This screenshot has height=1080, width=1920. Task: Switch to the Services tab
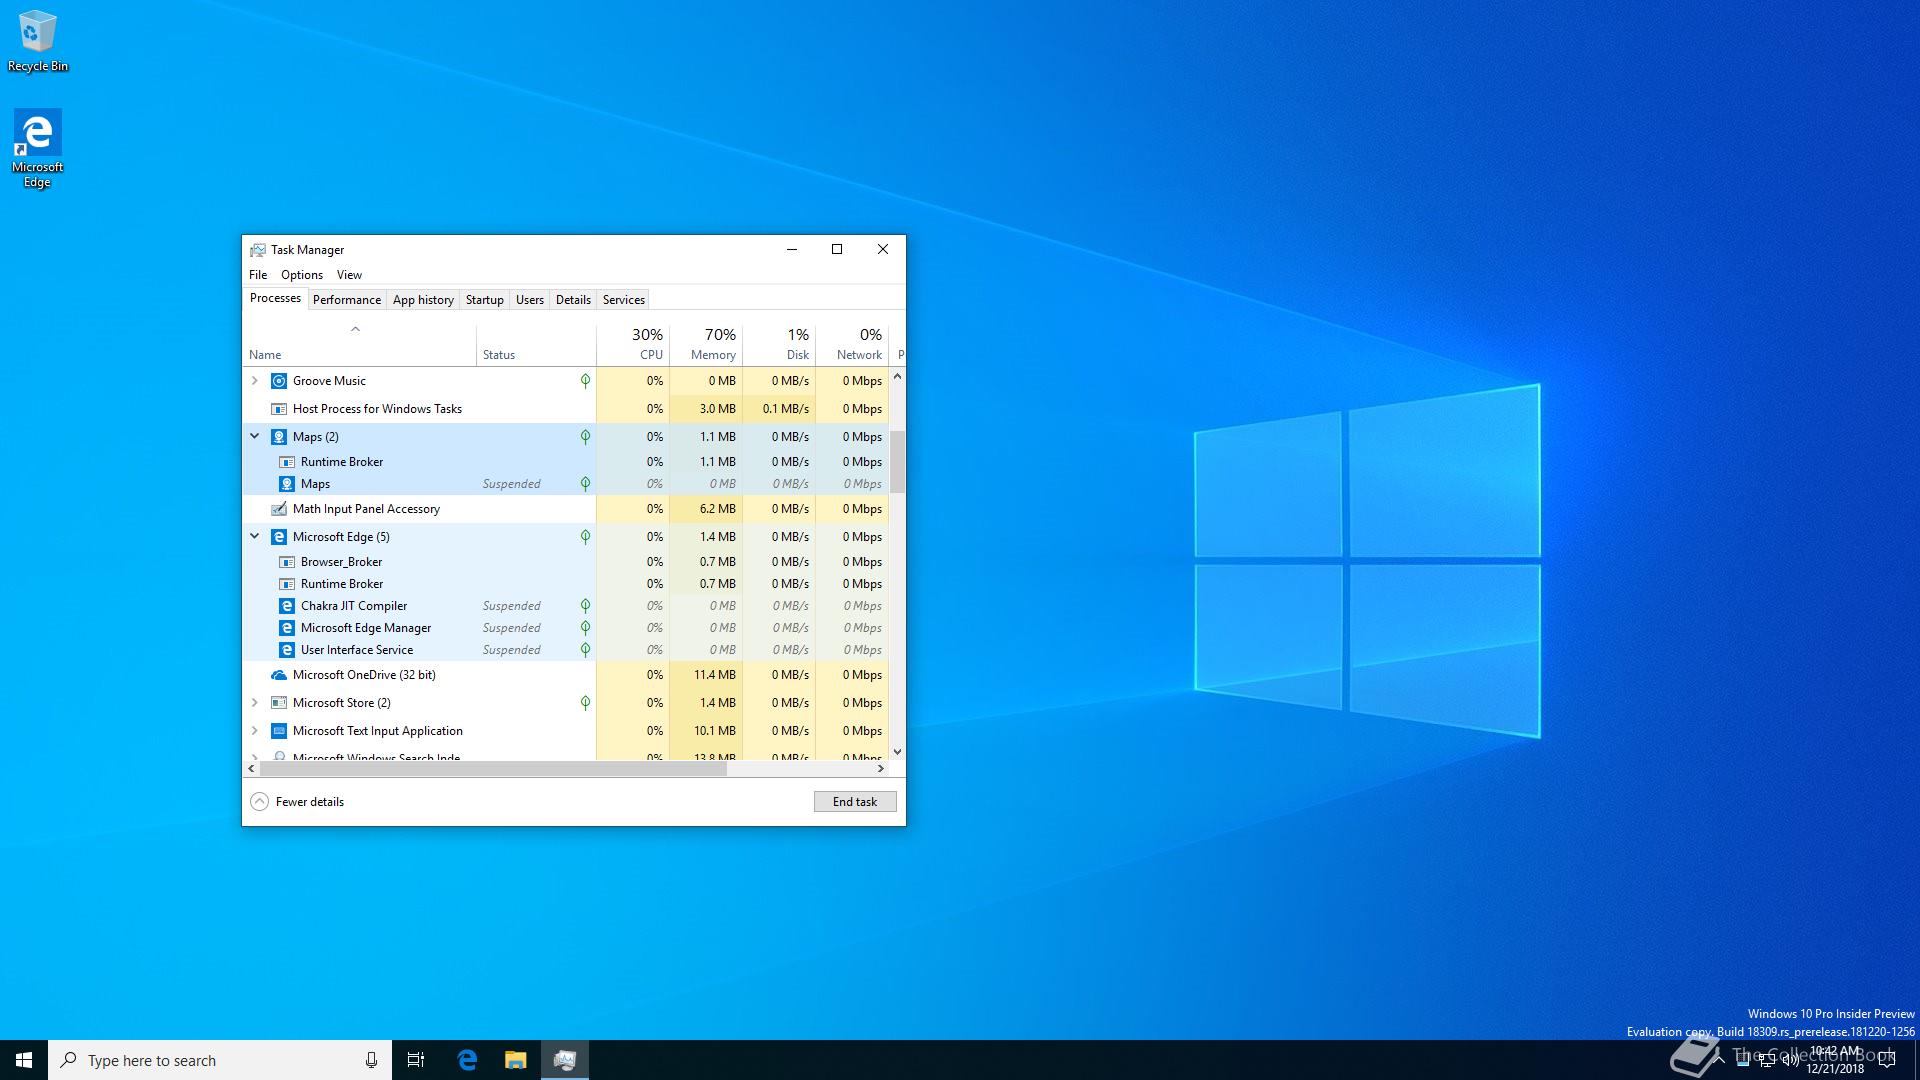624,300
